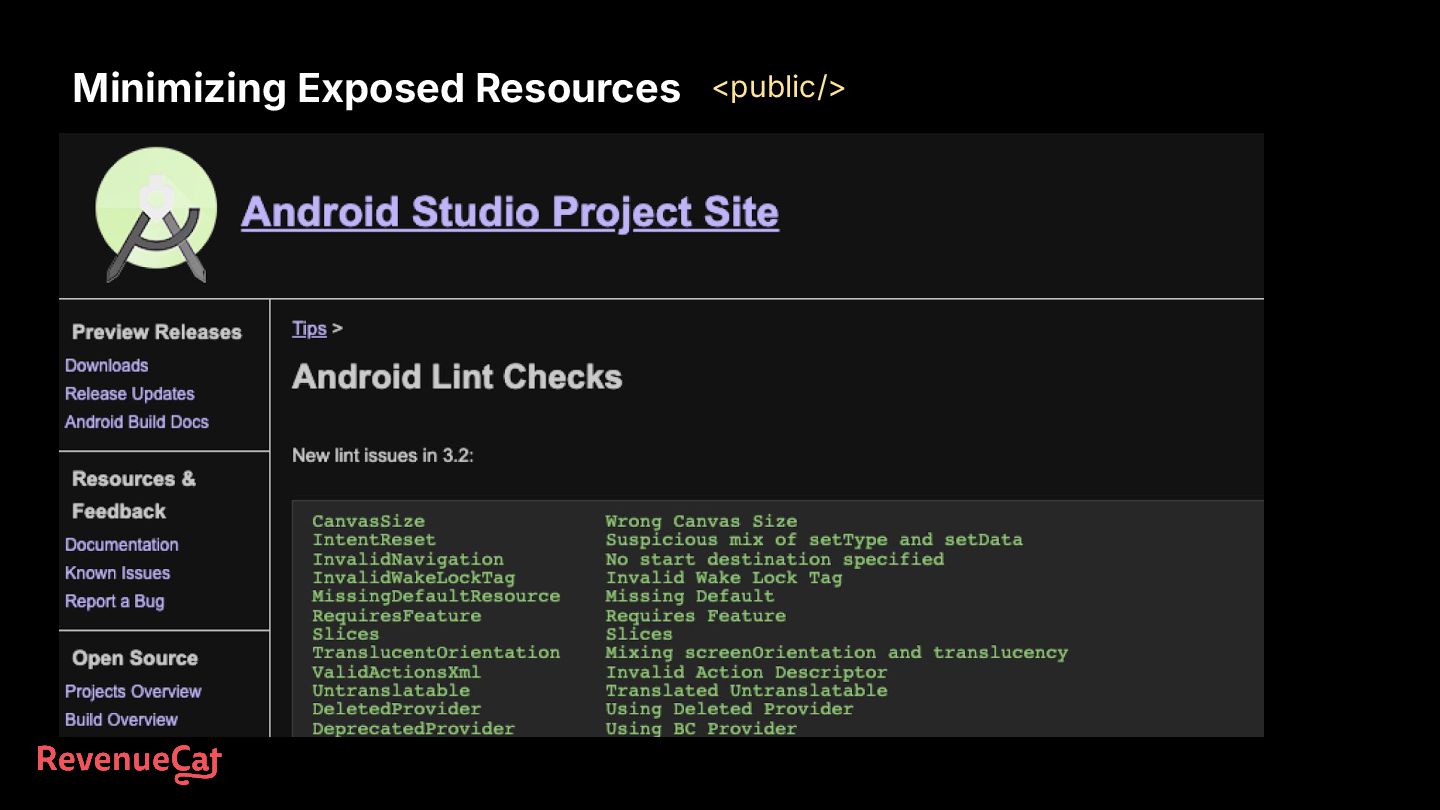Screen dimensions: 1440x810
Task: Click the 'Requires Feature' description
Action: pyautogui.click(x=696, y=616)
